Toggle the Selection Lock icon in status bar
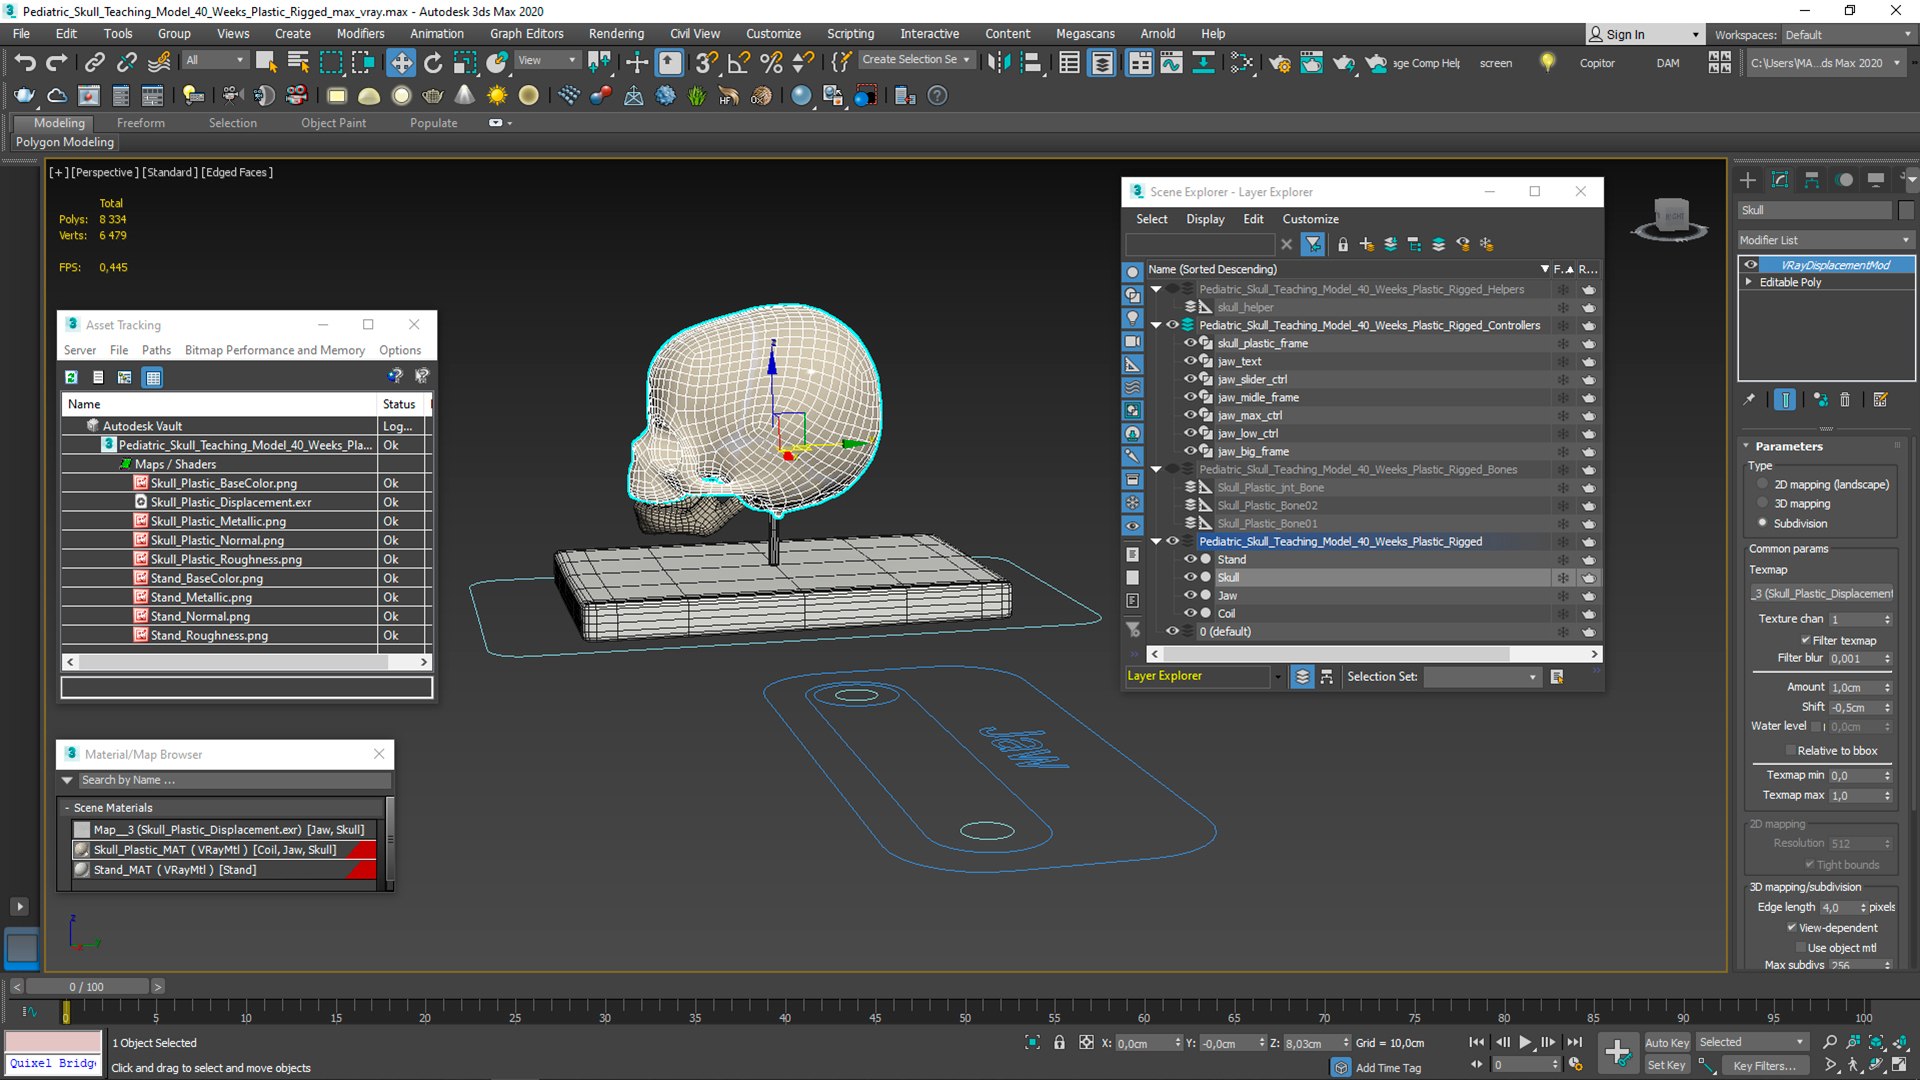 coord(1059,1042)
